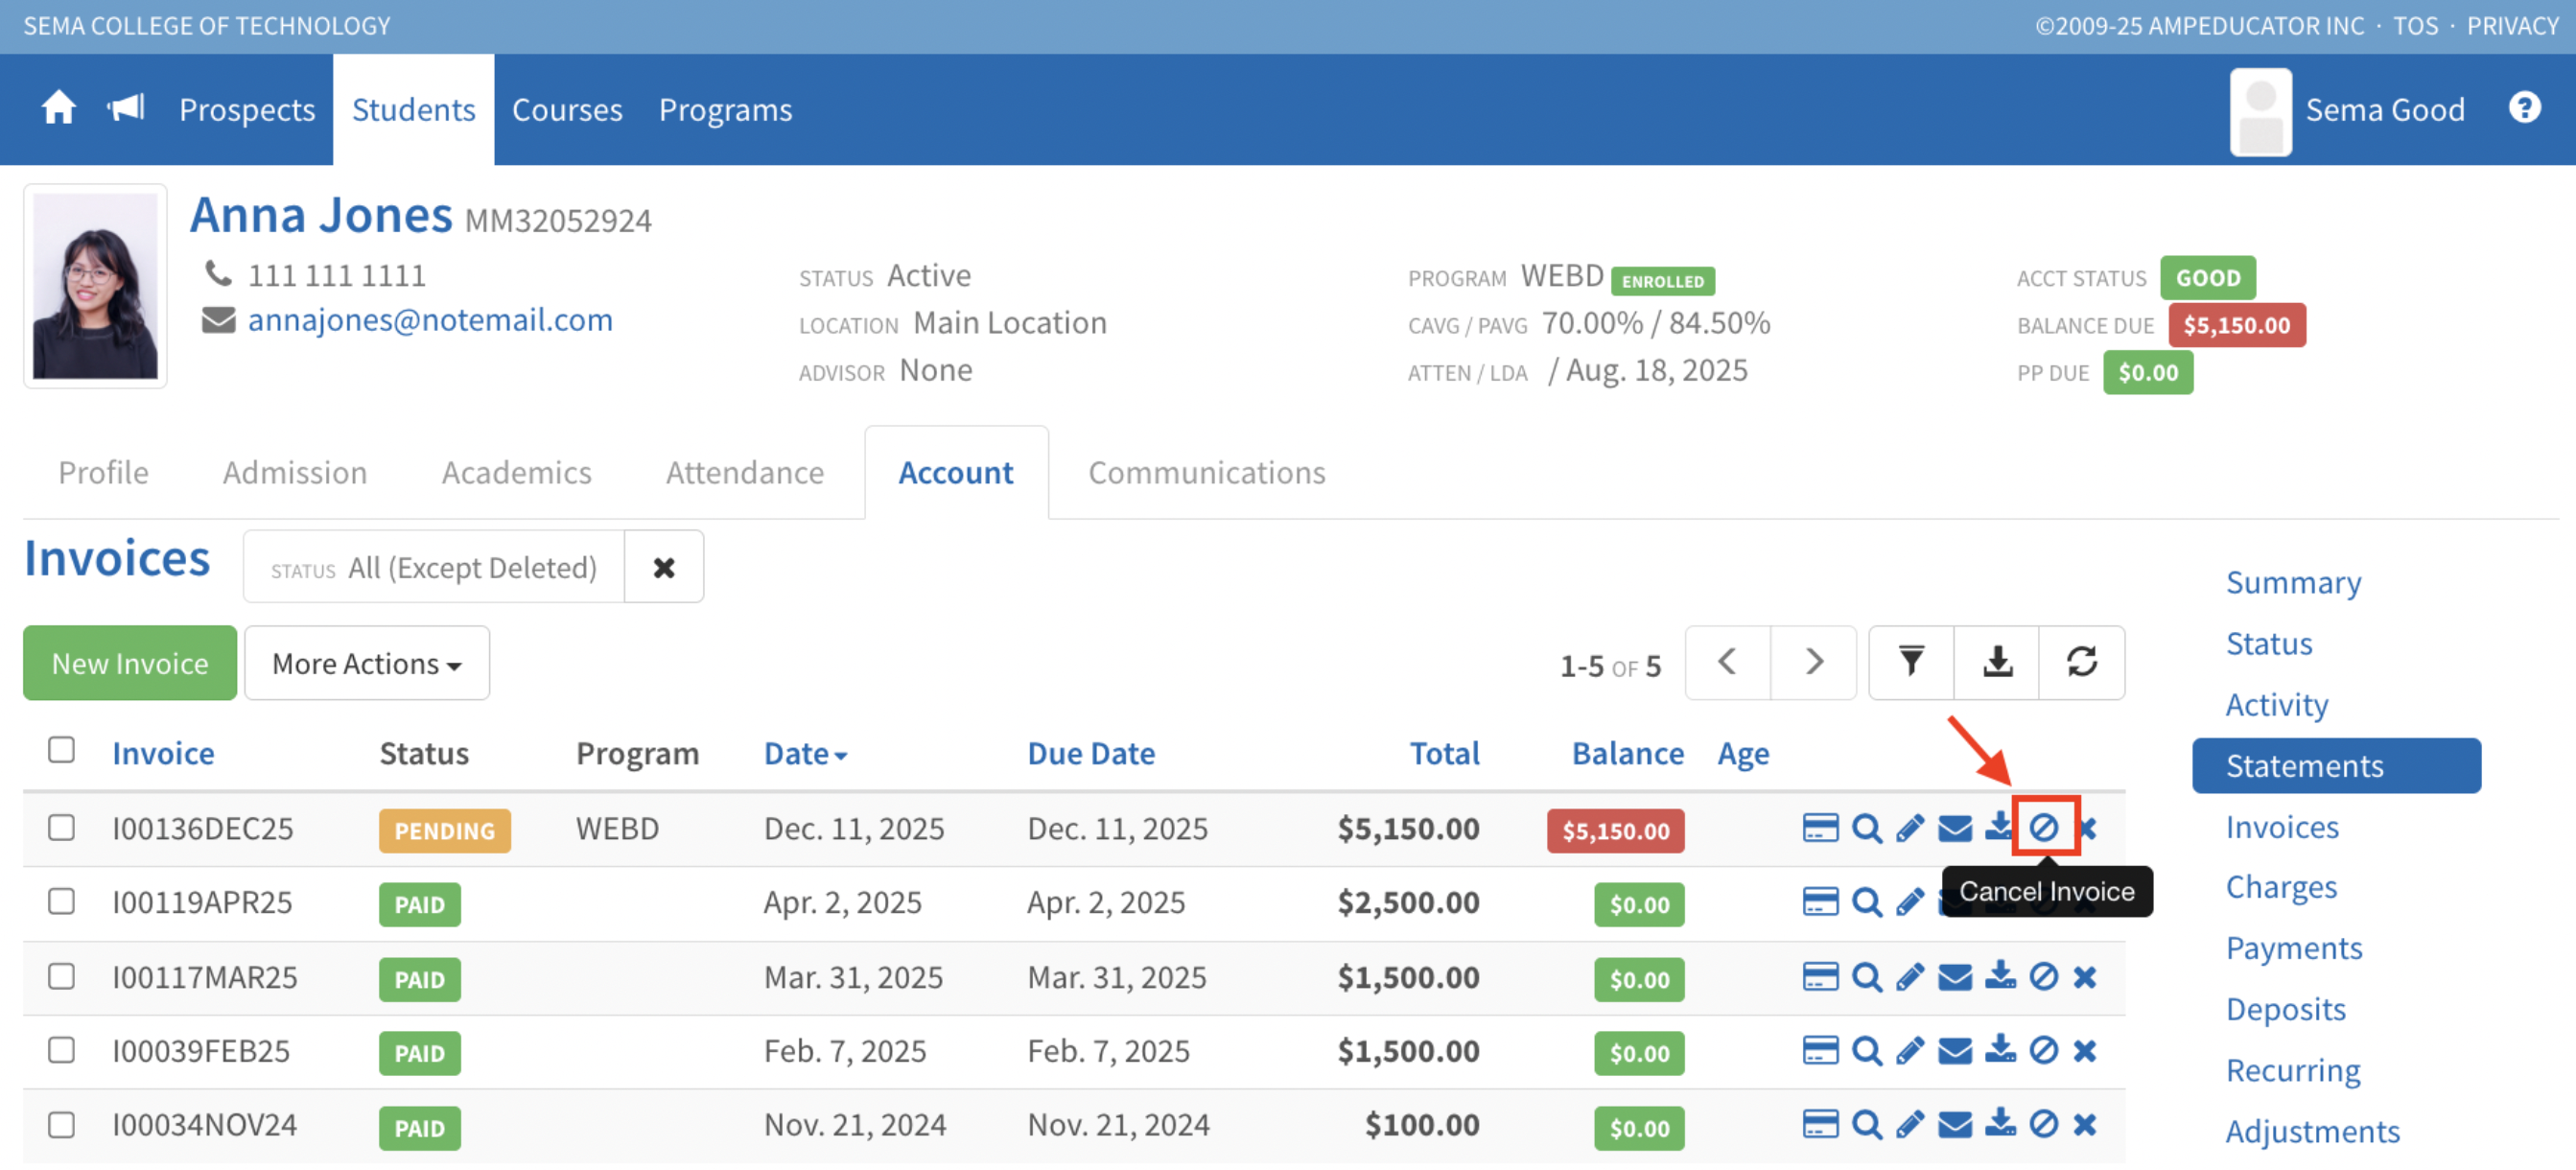Open the Courses menu in navigation bar
The image size is (2576, 1170).
pyautogui.click(x=566, y=110)
